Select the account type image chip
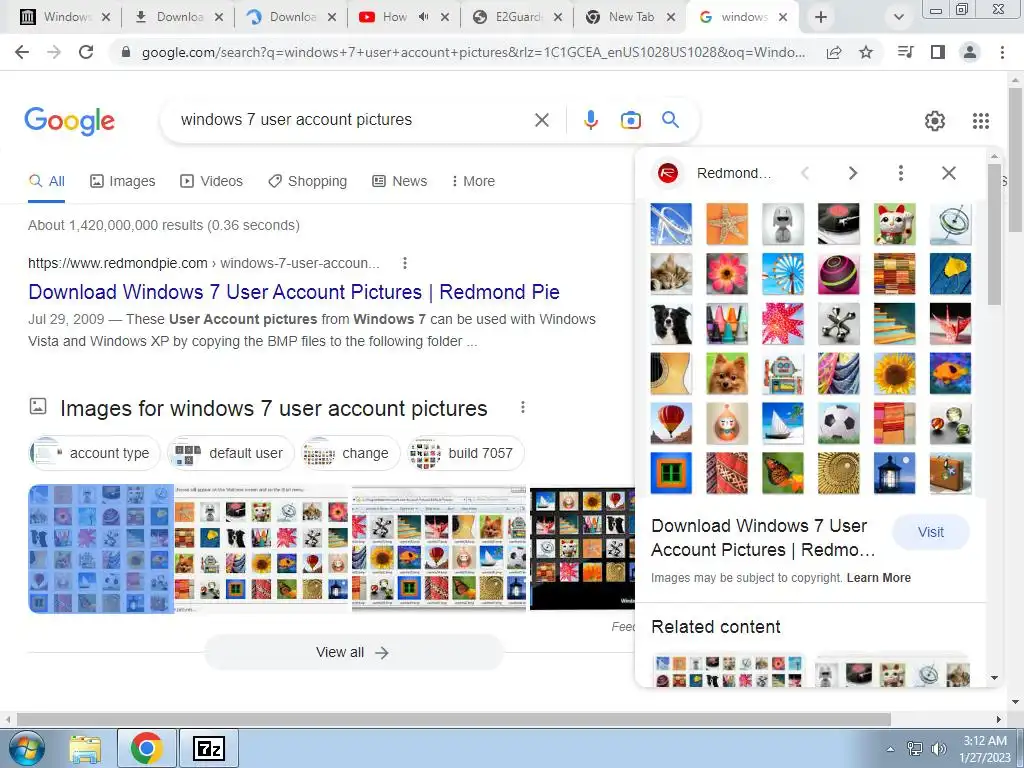Viewport: 1024px width, 768px height. point(95,453)
